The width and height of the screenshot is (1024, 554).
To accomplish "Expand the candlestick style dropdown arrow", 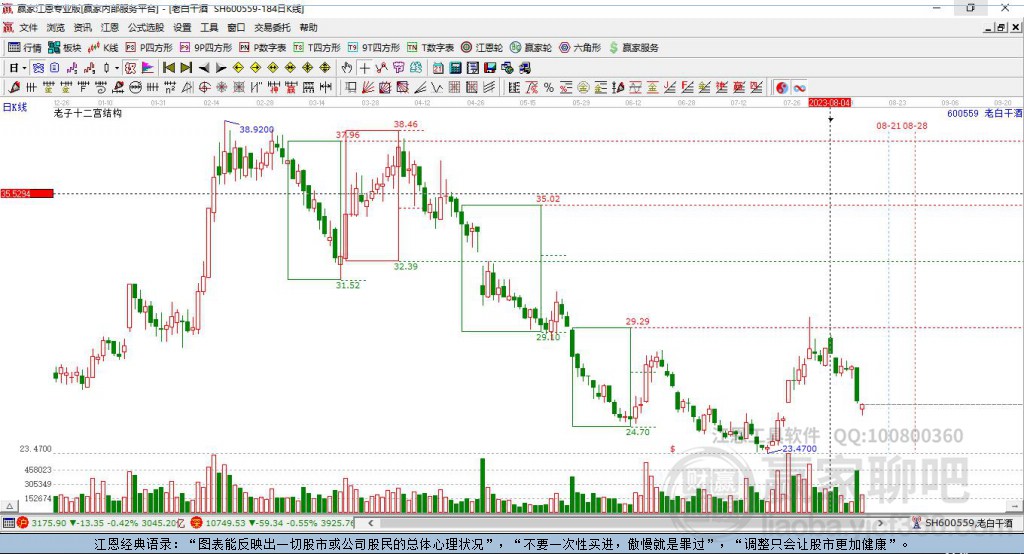I will click(x=117, y=68).
